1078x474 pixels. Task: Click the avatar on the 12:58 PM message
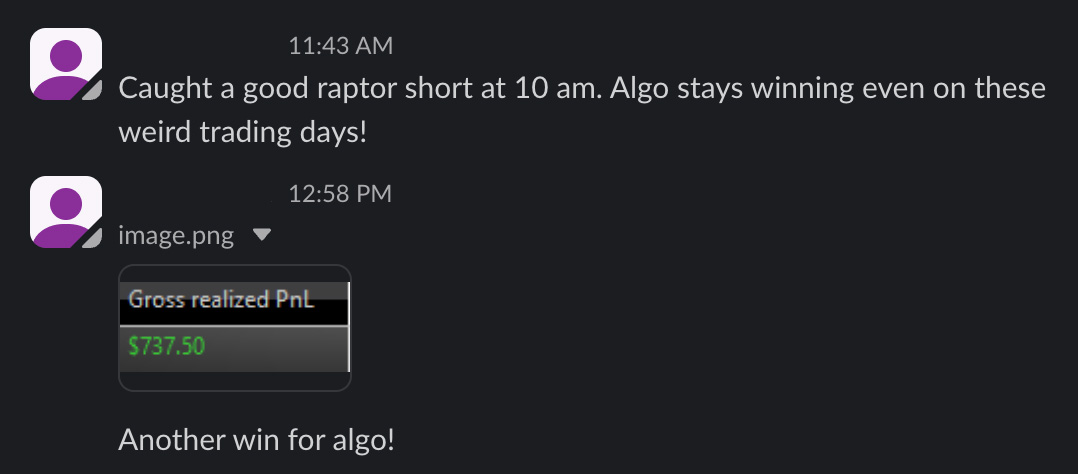point(66,211)
